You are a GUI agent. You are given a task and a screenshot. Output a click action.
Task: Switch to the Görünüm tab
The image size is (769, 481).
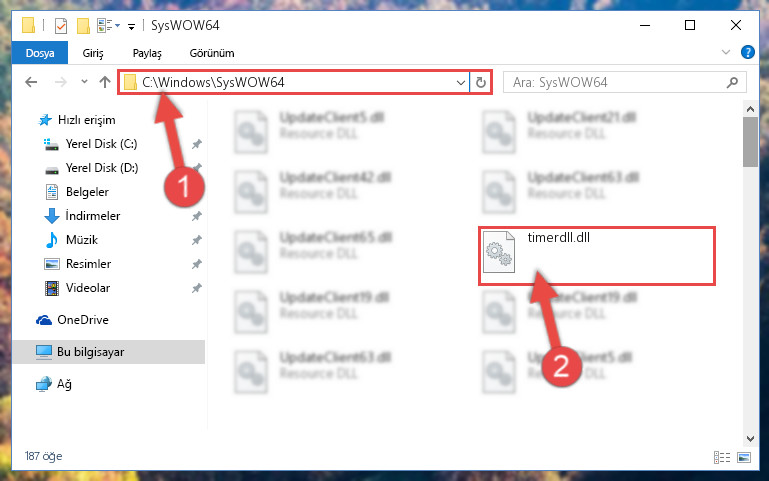coord(212,53)
